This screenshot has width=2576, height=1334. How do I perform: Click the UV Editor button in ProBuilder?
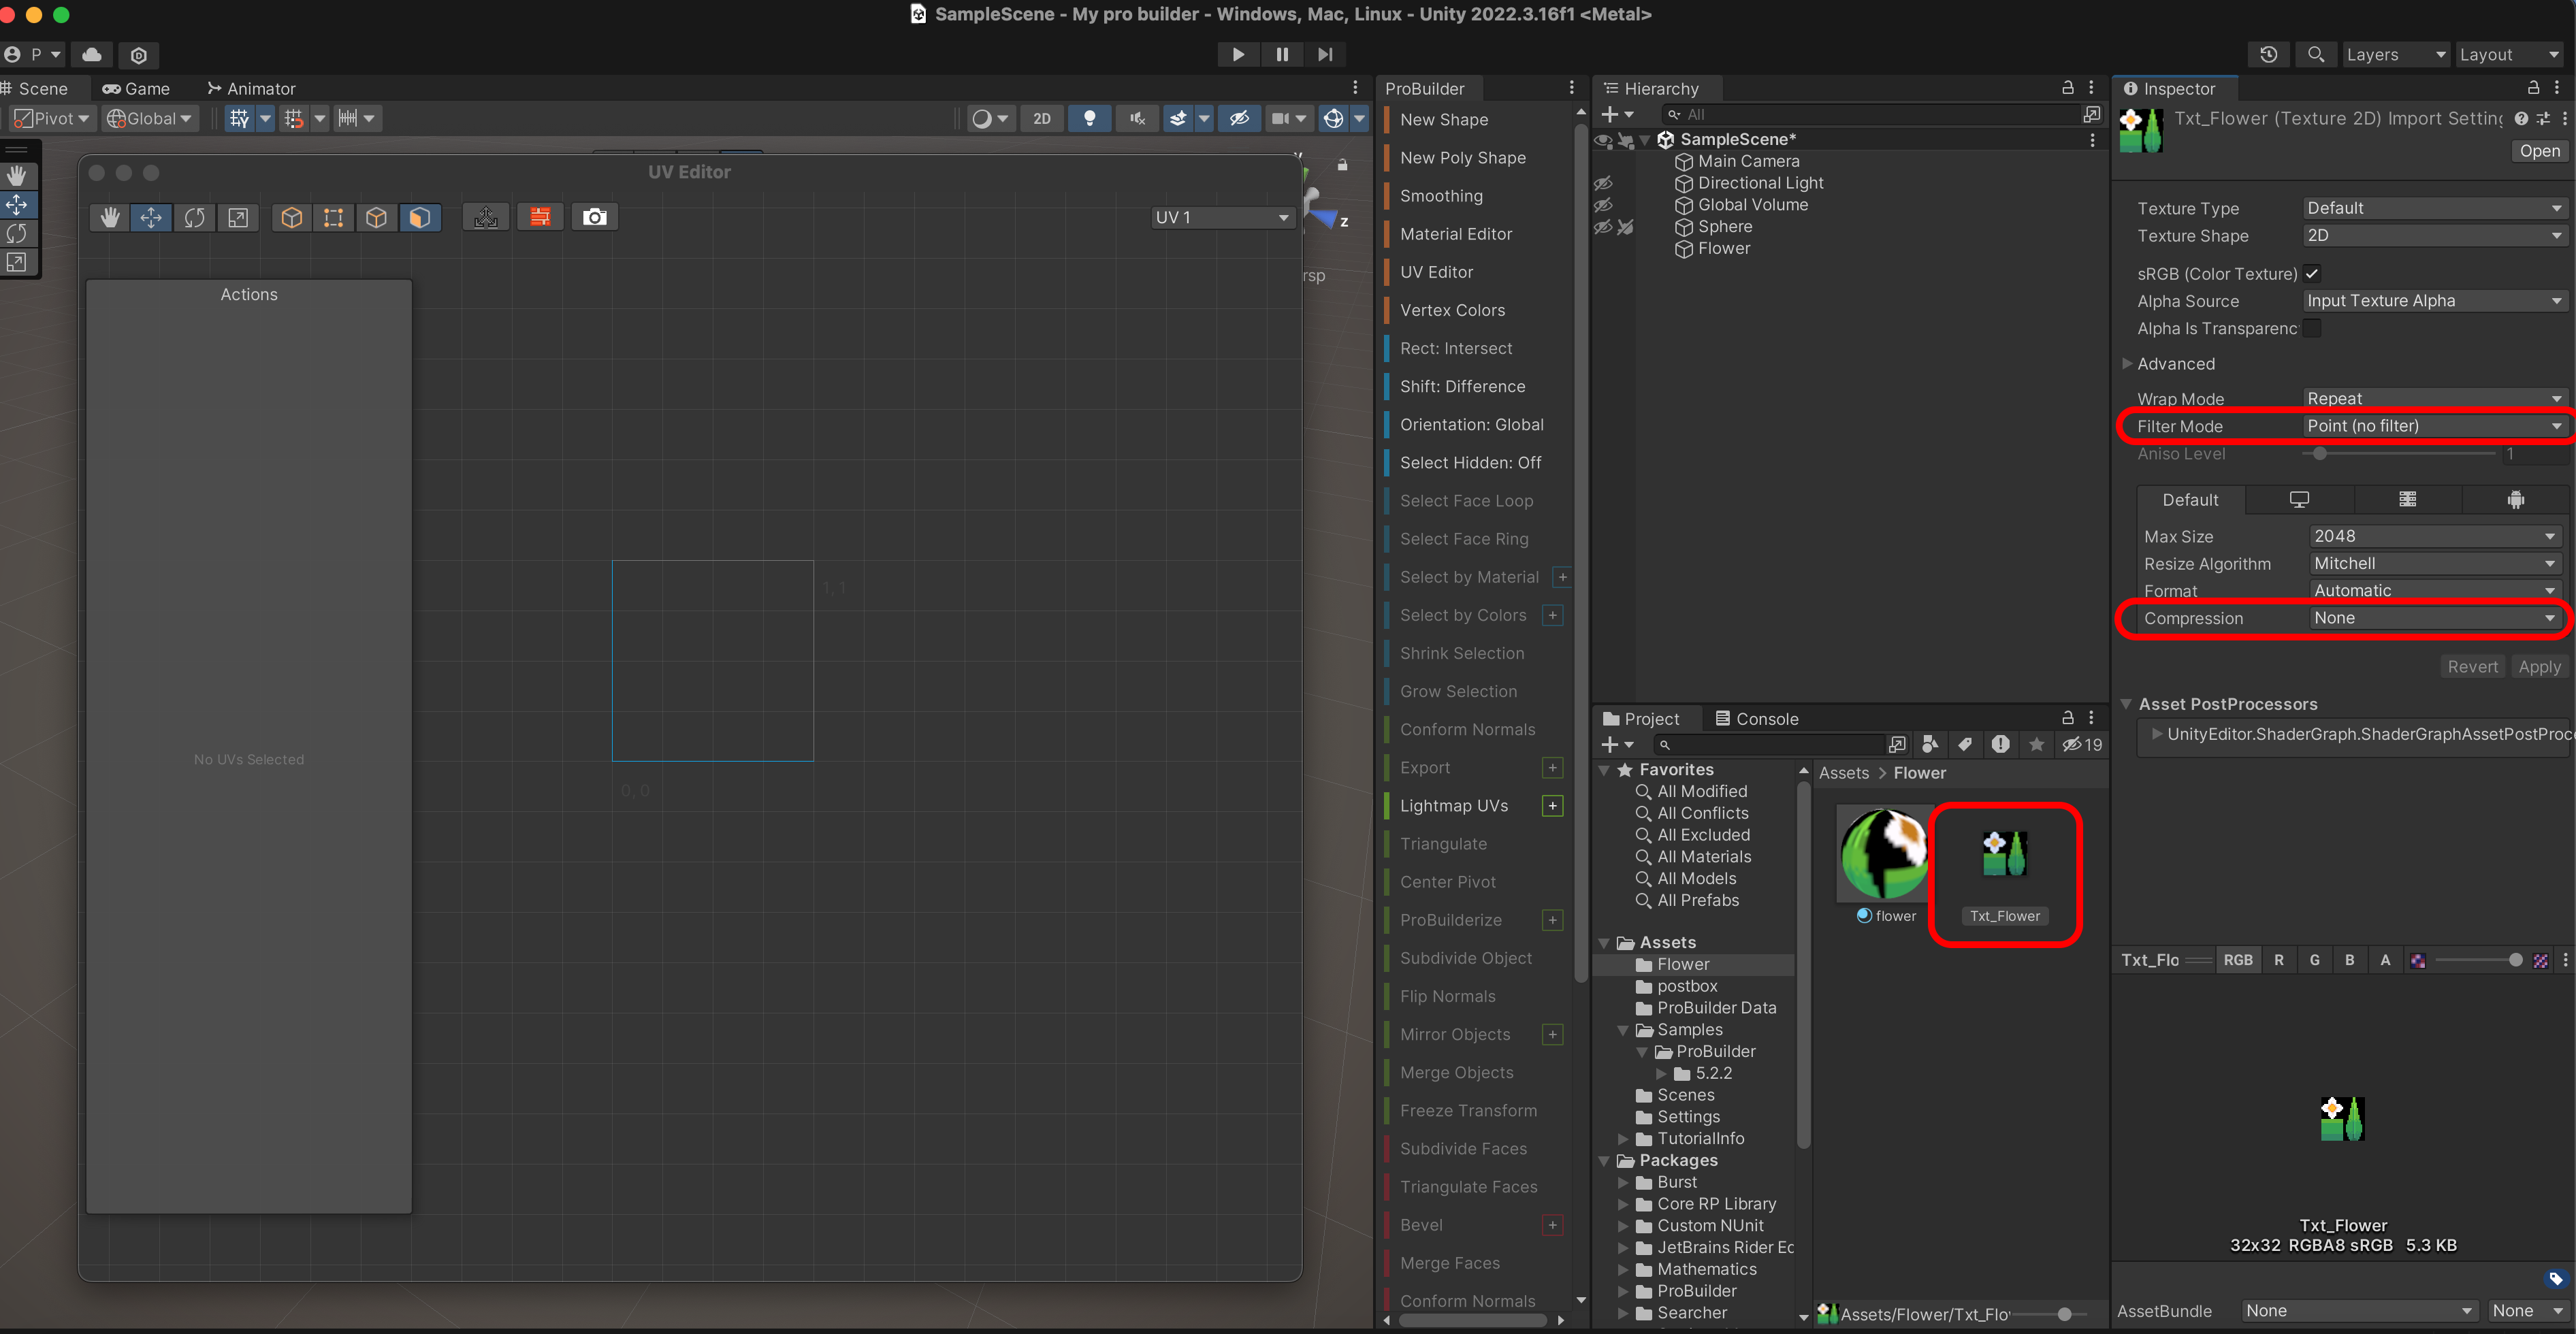coord(1436,272)
